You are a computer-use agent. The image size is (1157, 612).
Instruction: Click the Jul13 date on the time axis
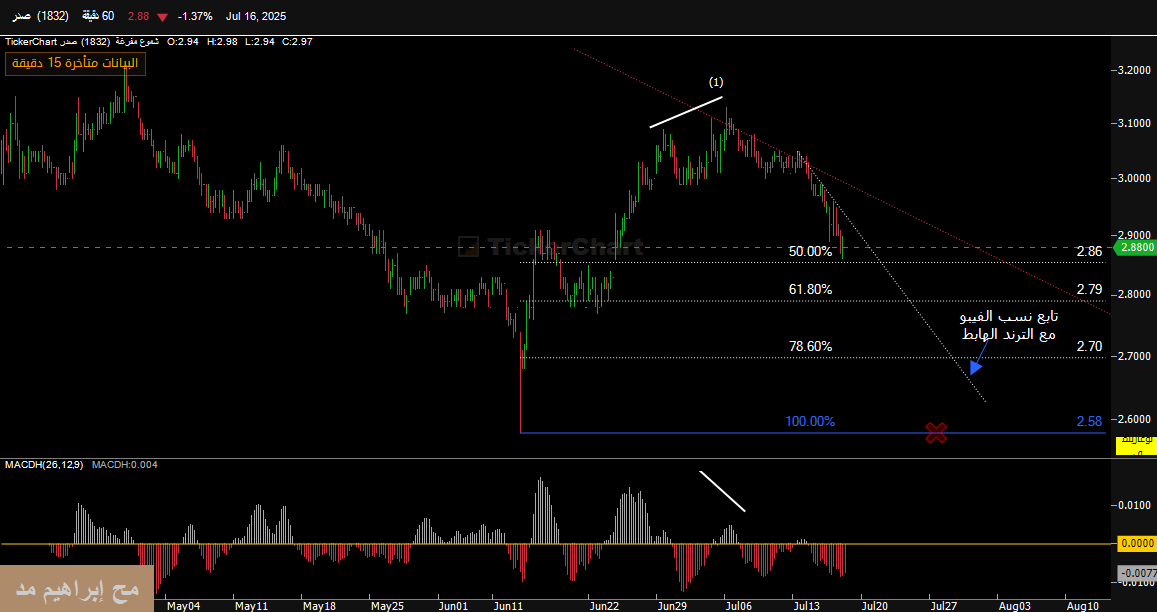click(x=806, y=605)
